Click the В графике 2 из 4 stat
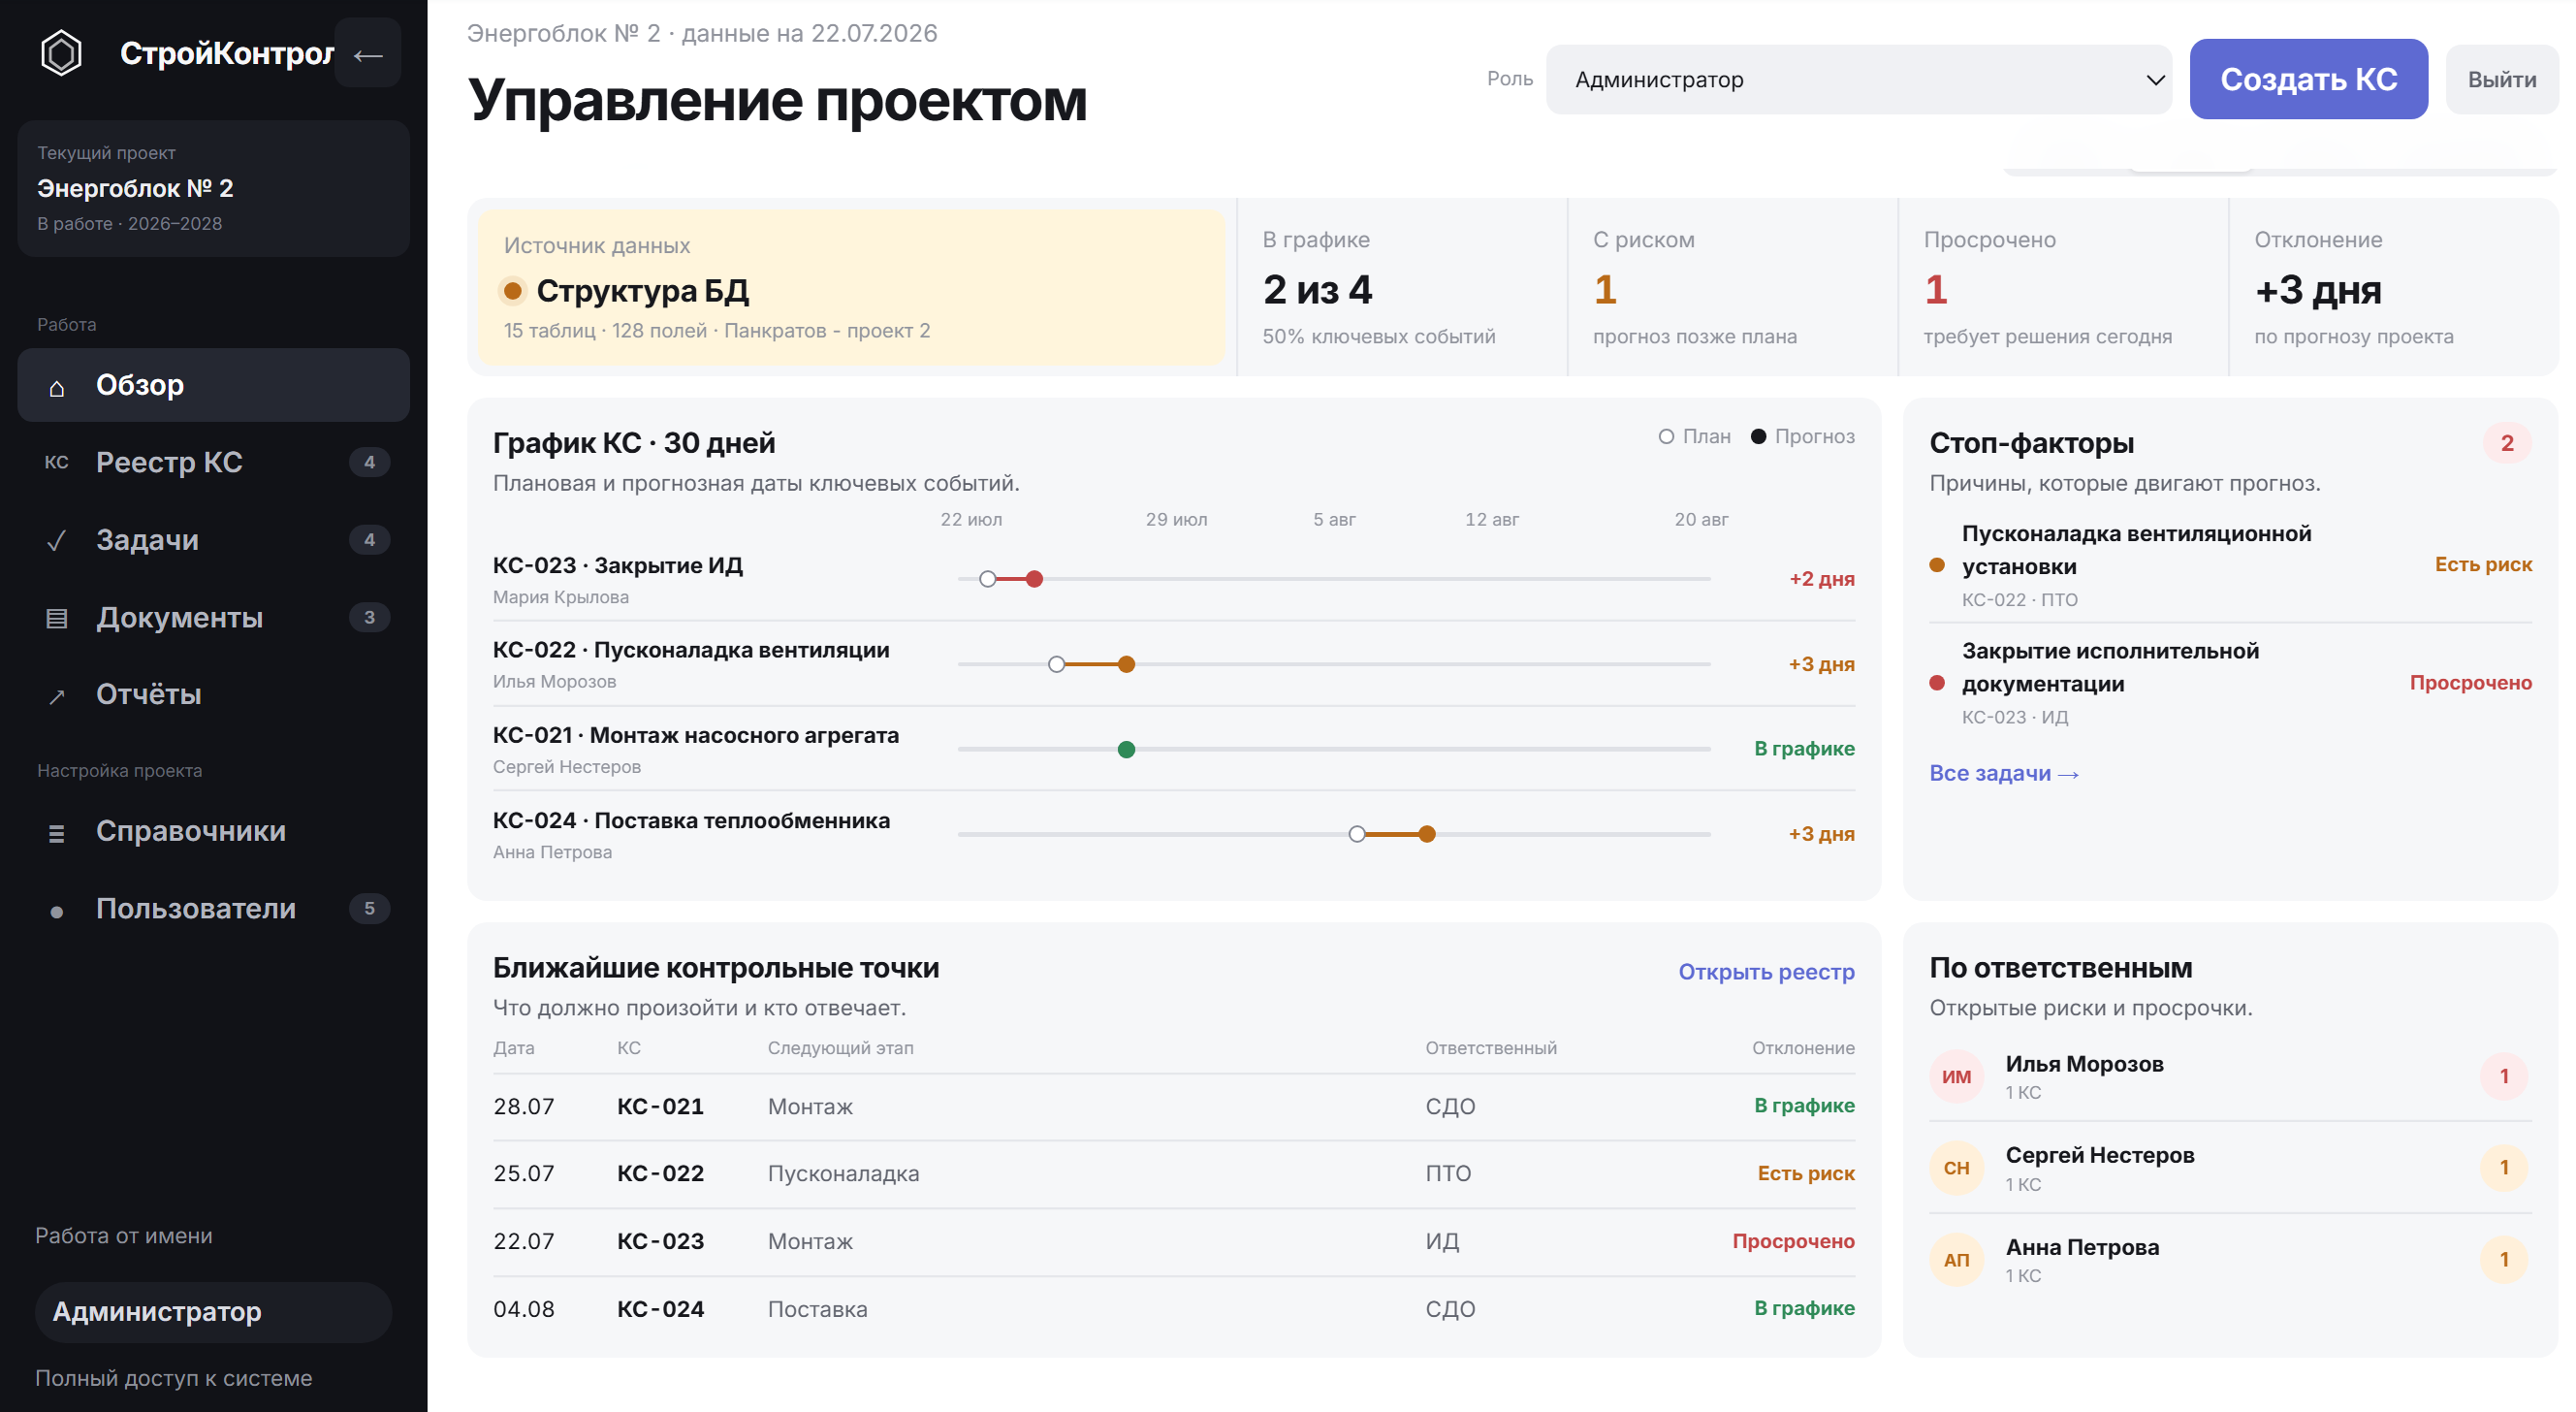 [x=1401, y=287]
